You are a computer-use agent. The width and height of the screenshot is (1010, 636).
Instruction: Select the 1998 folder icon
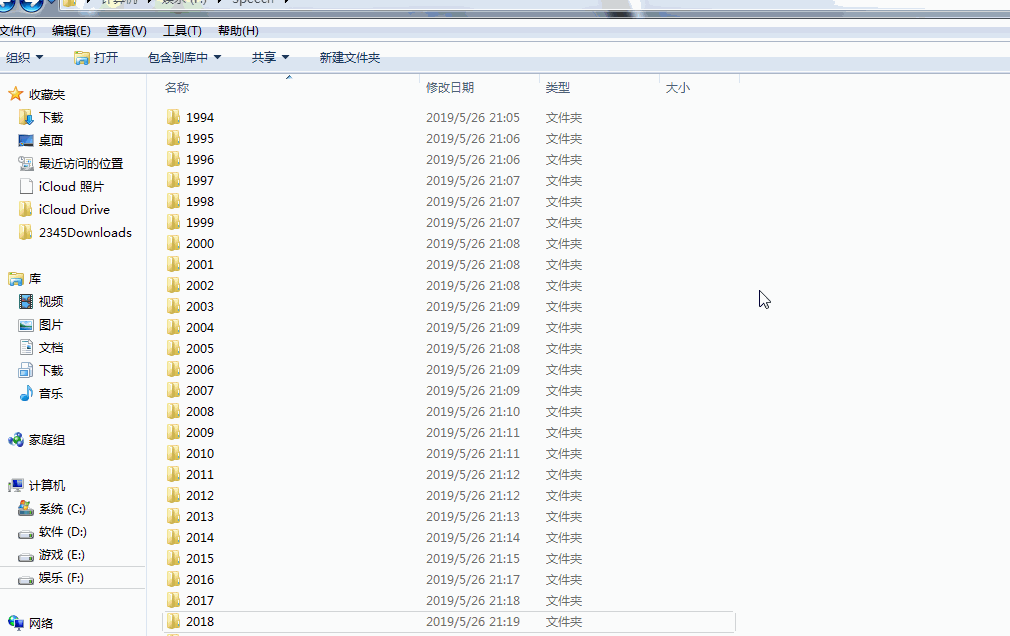coord(173,201)
